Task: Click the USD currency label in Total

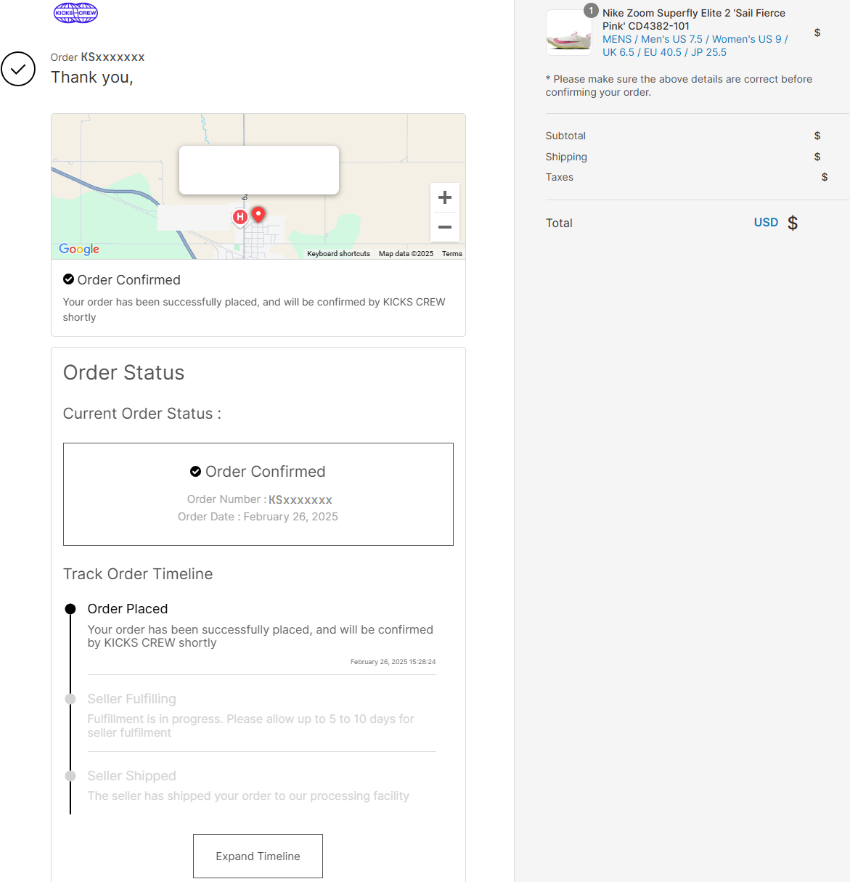Action: 766,222
